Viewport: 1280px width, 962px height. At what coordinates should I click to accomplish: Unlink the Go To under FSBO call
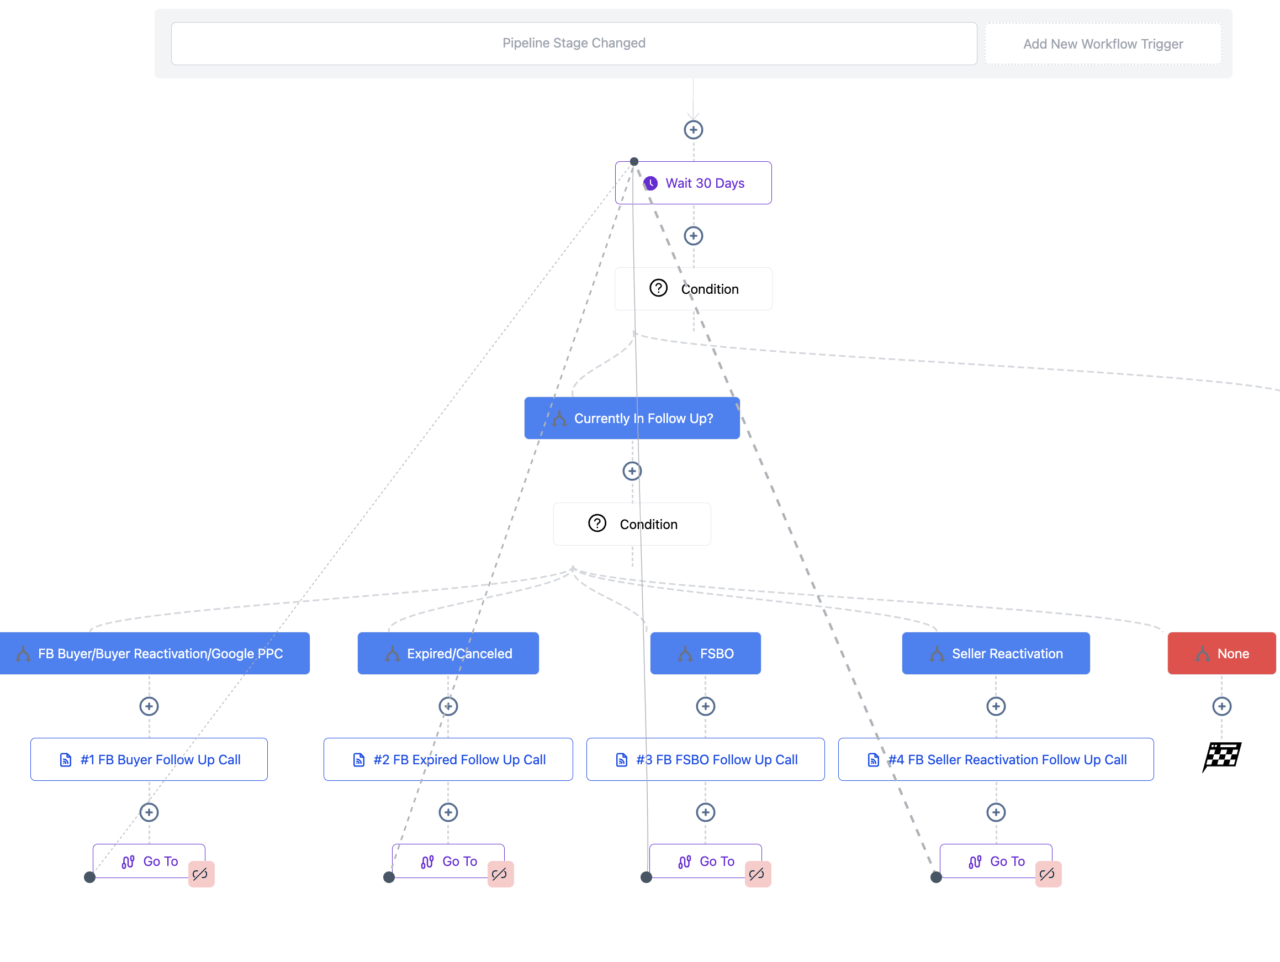click(758, 874)
